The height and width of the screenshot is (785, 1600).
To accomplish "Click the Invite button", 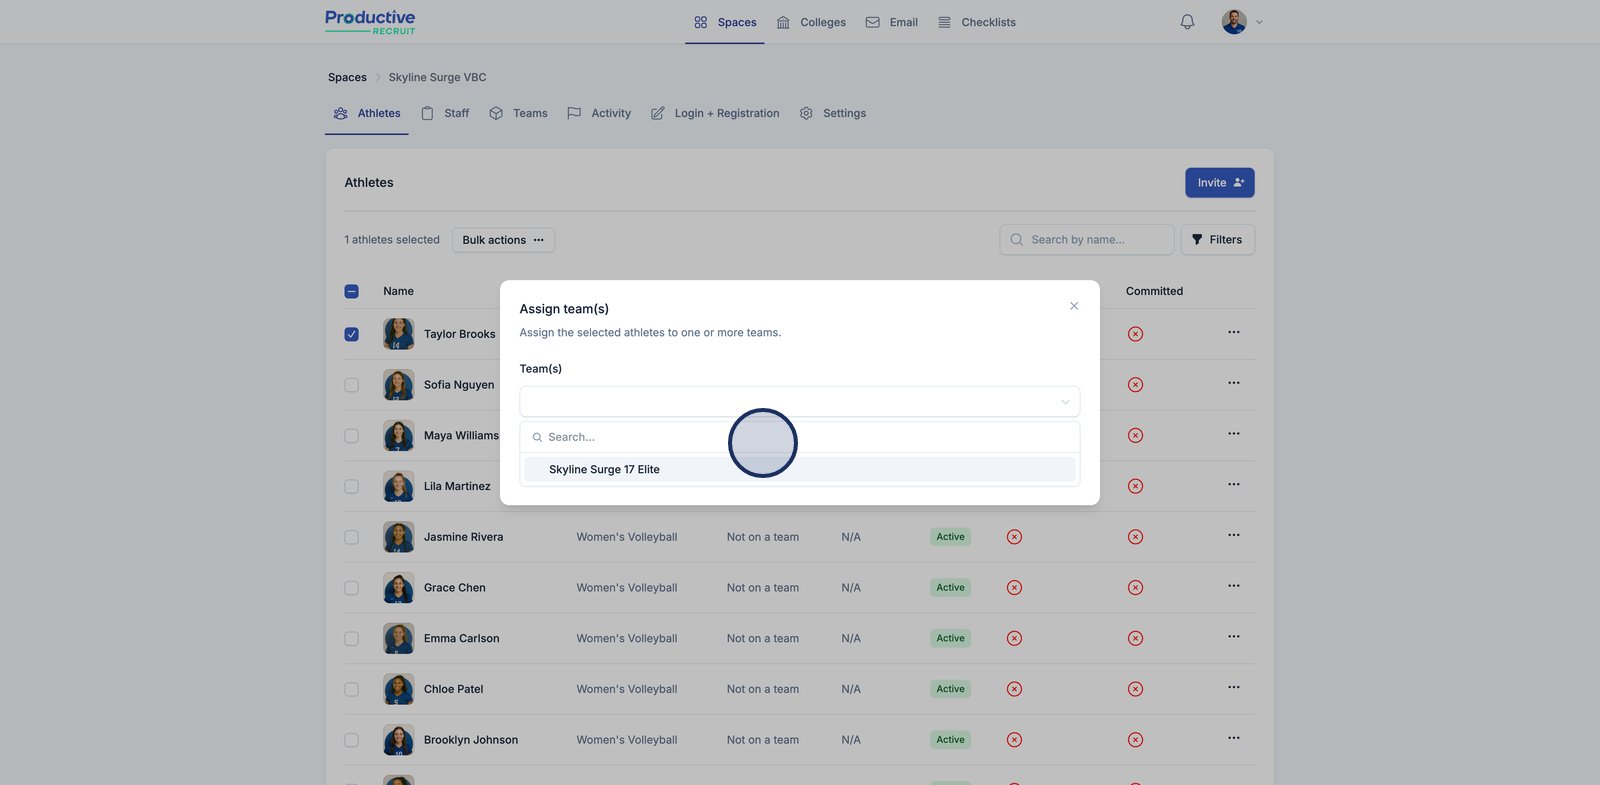I will tap(1219, 183).
